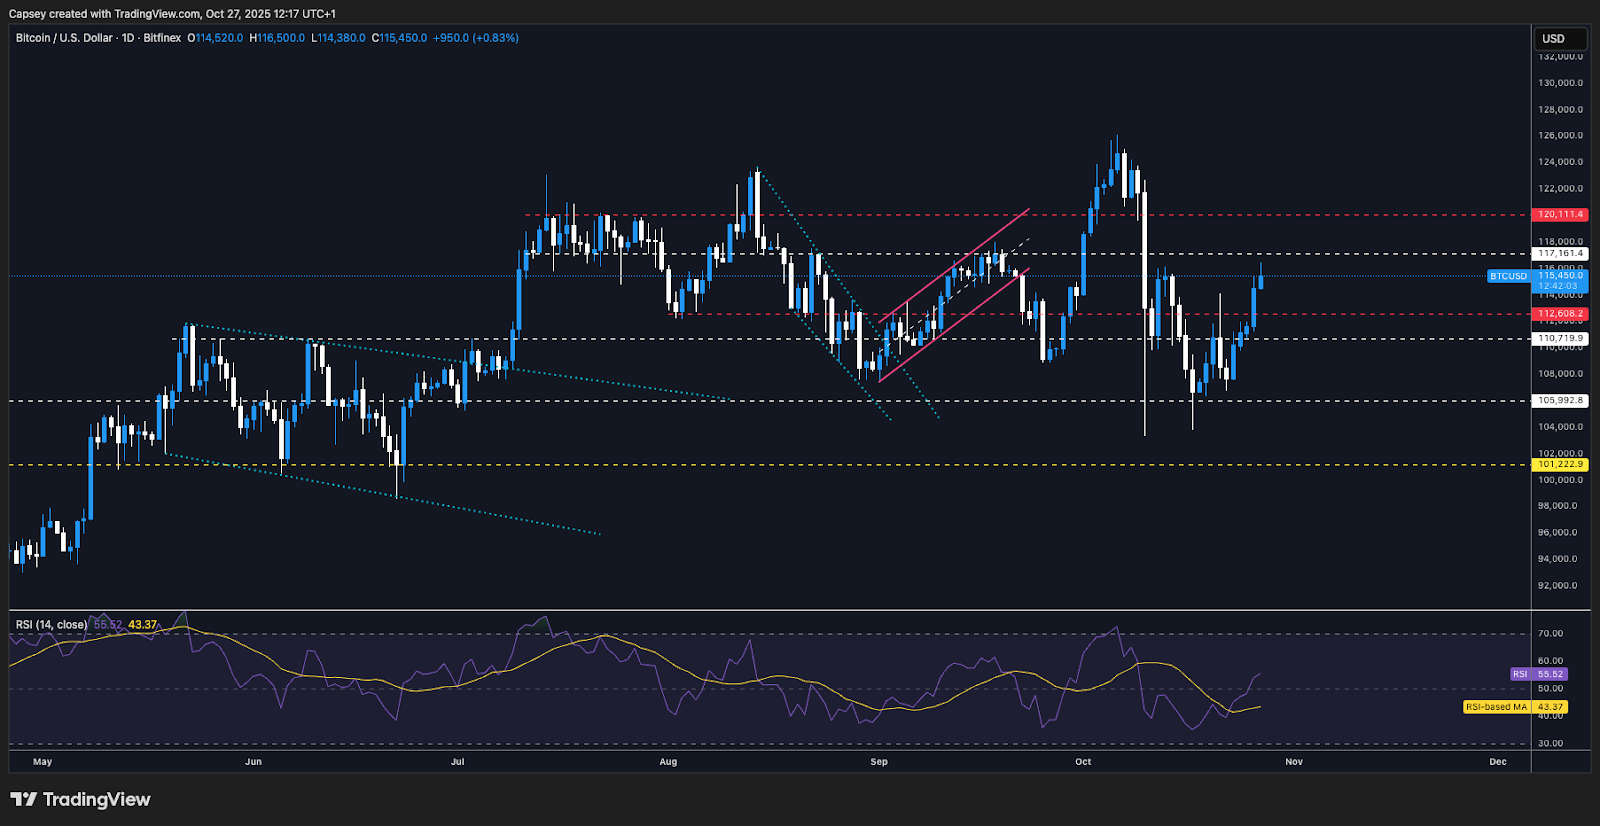Select the red 112,608.2 price level label
This screenshot has width=1600, height=826.
(x=1560, y=314)
